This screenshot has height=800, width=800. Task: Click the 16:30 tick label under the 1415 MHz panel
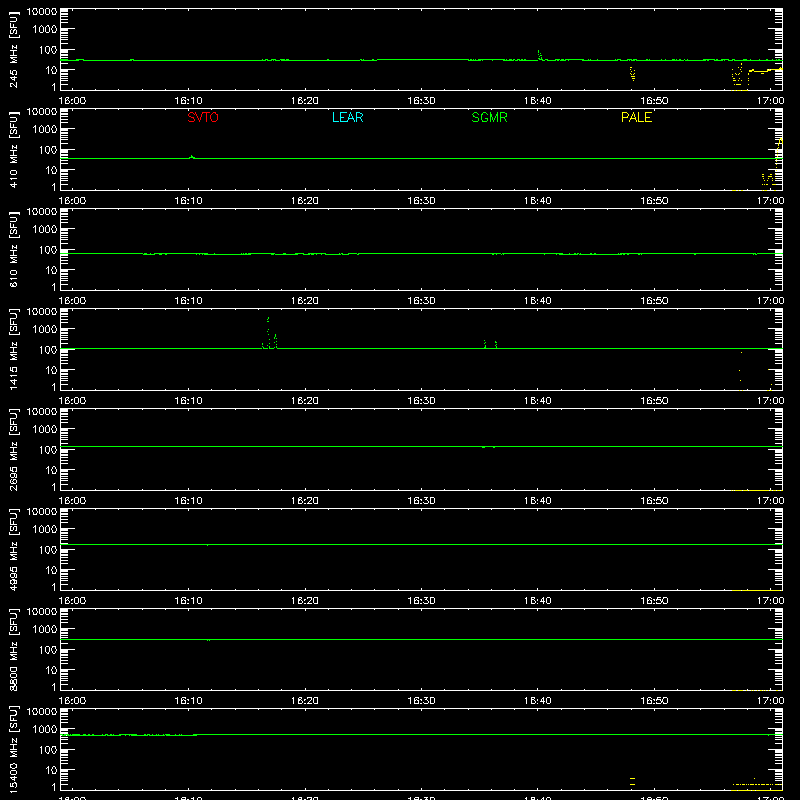421,401
